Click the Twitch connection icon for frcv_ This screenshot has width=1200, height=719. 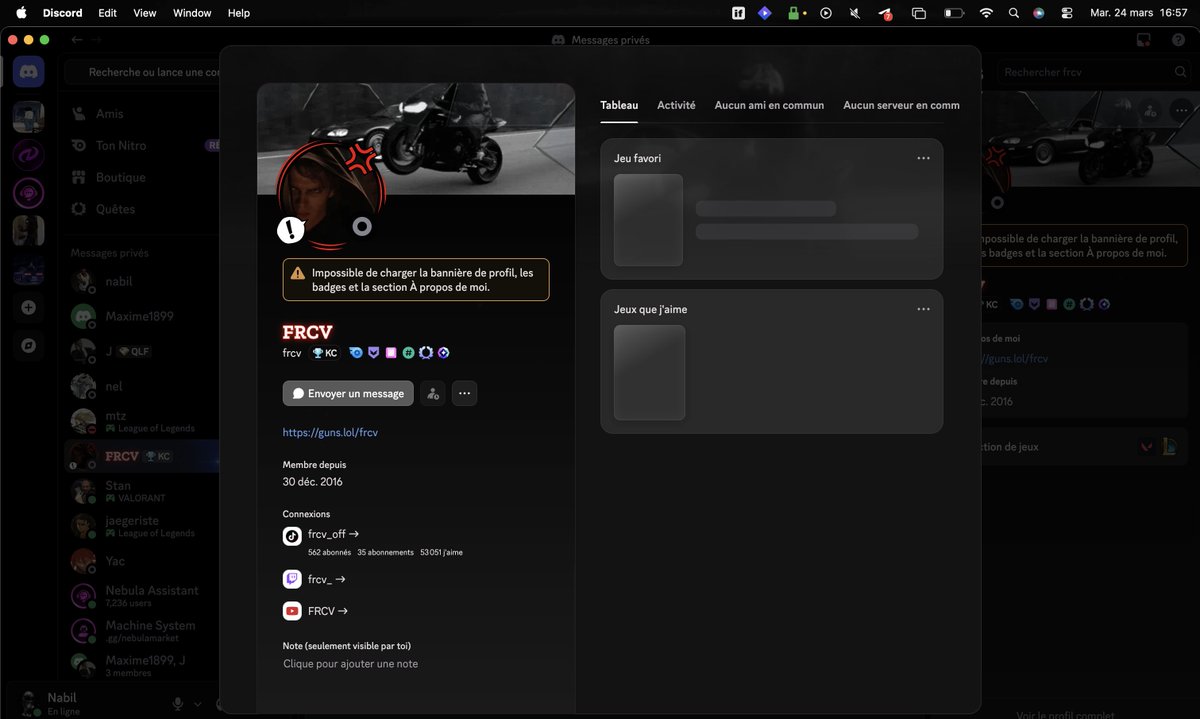(x=292, y=579)
